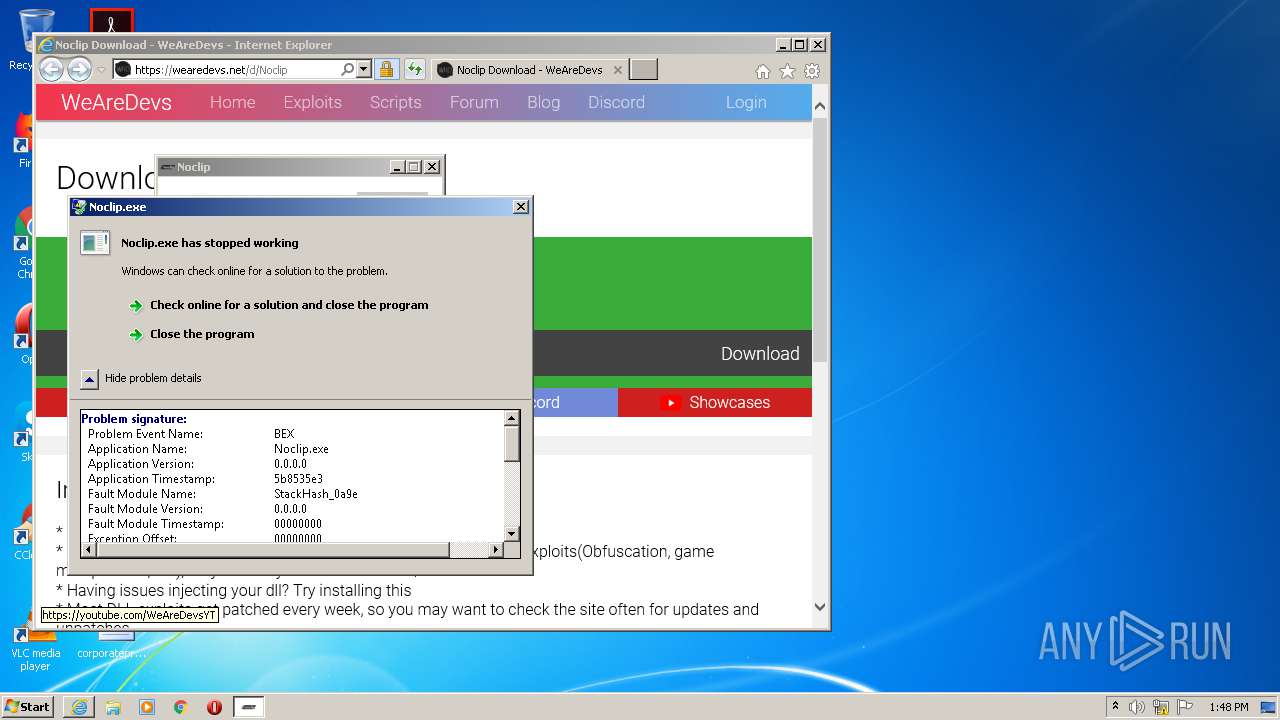Select the BEX event name value
The image size is (1280, 720).
coord(284,434)
